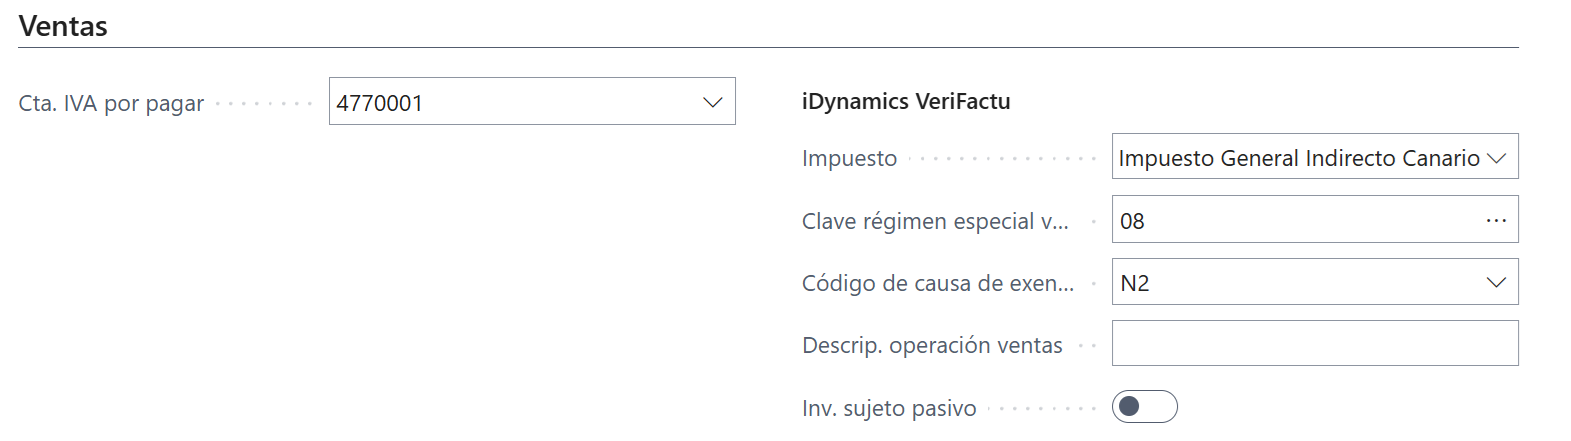Open the Cta. IVA por pagar dropdown arrow
The width and height of the screenshot is (1571, 441).
click(x=712, y=102)
